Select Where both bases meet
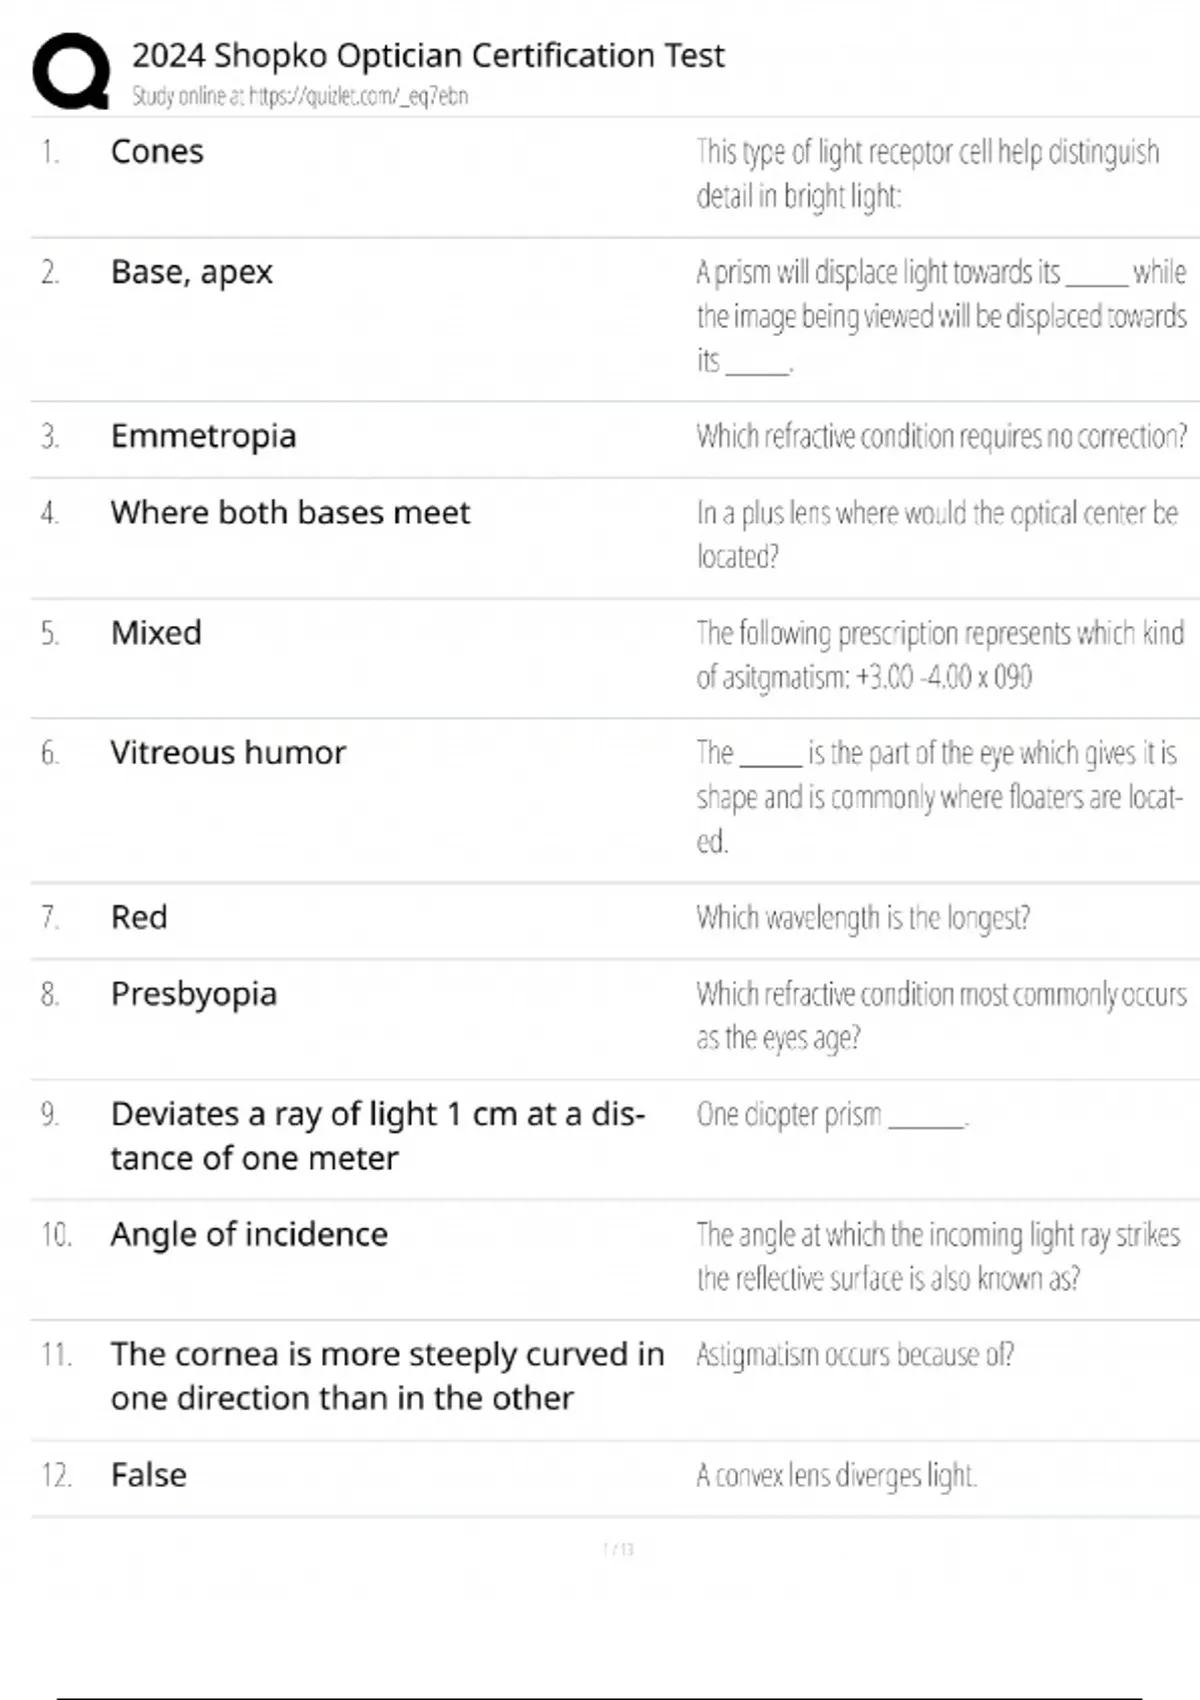Screen dimensions: 1200x1700 [290, 512]
